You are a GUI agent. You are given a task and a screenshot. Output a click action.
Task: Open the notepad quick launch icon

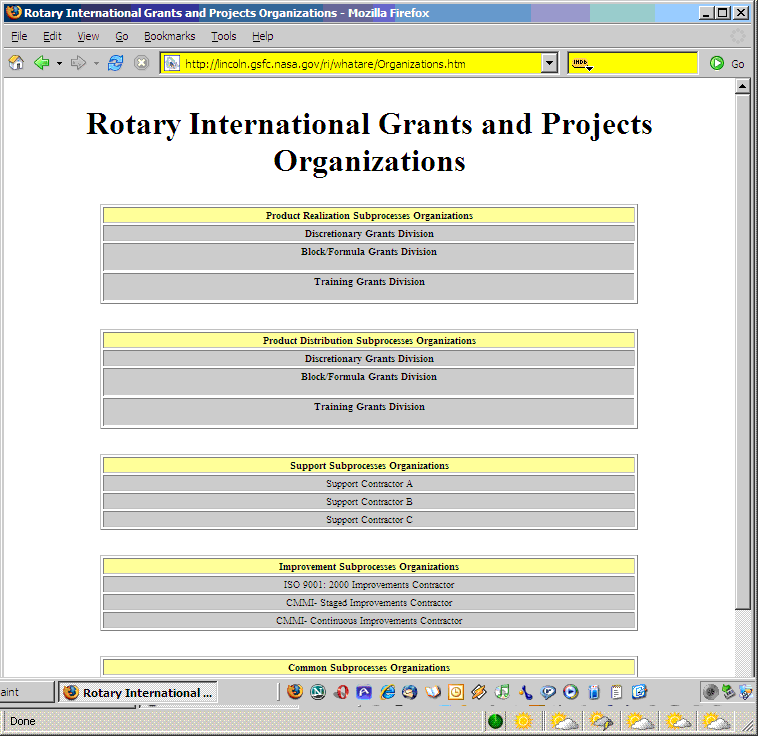tap(616, 692)
